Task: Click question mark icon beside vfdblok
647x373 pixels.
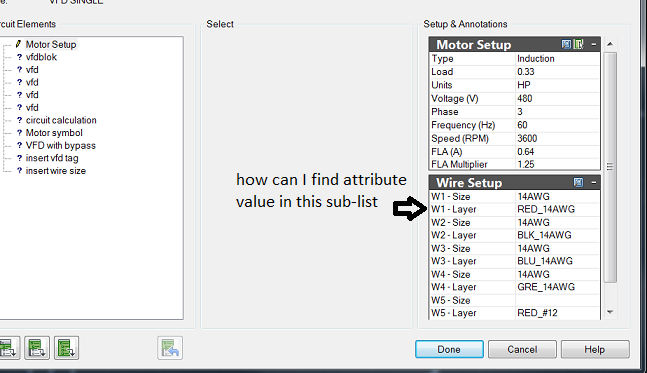Action: (19, 57)
